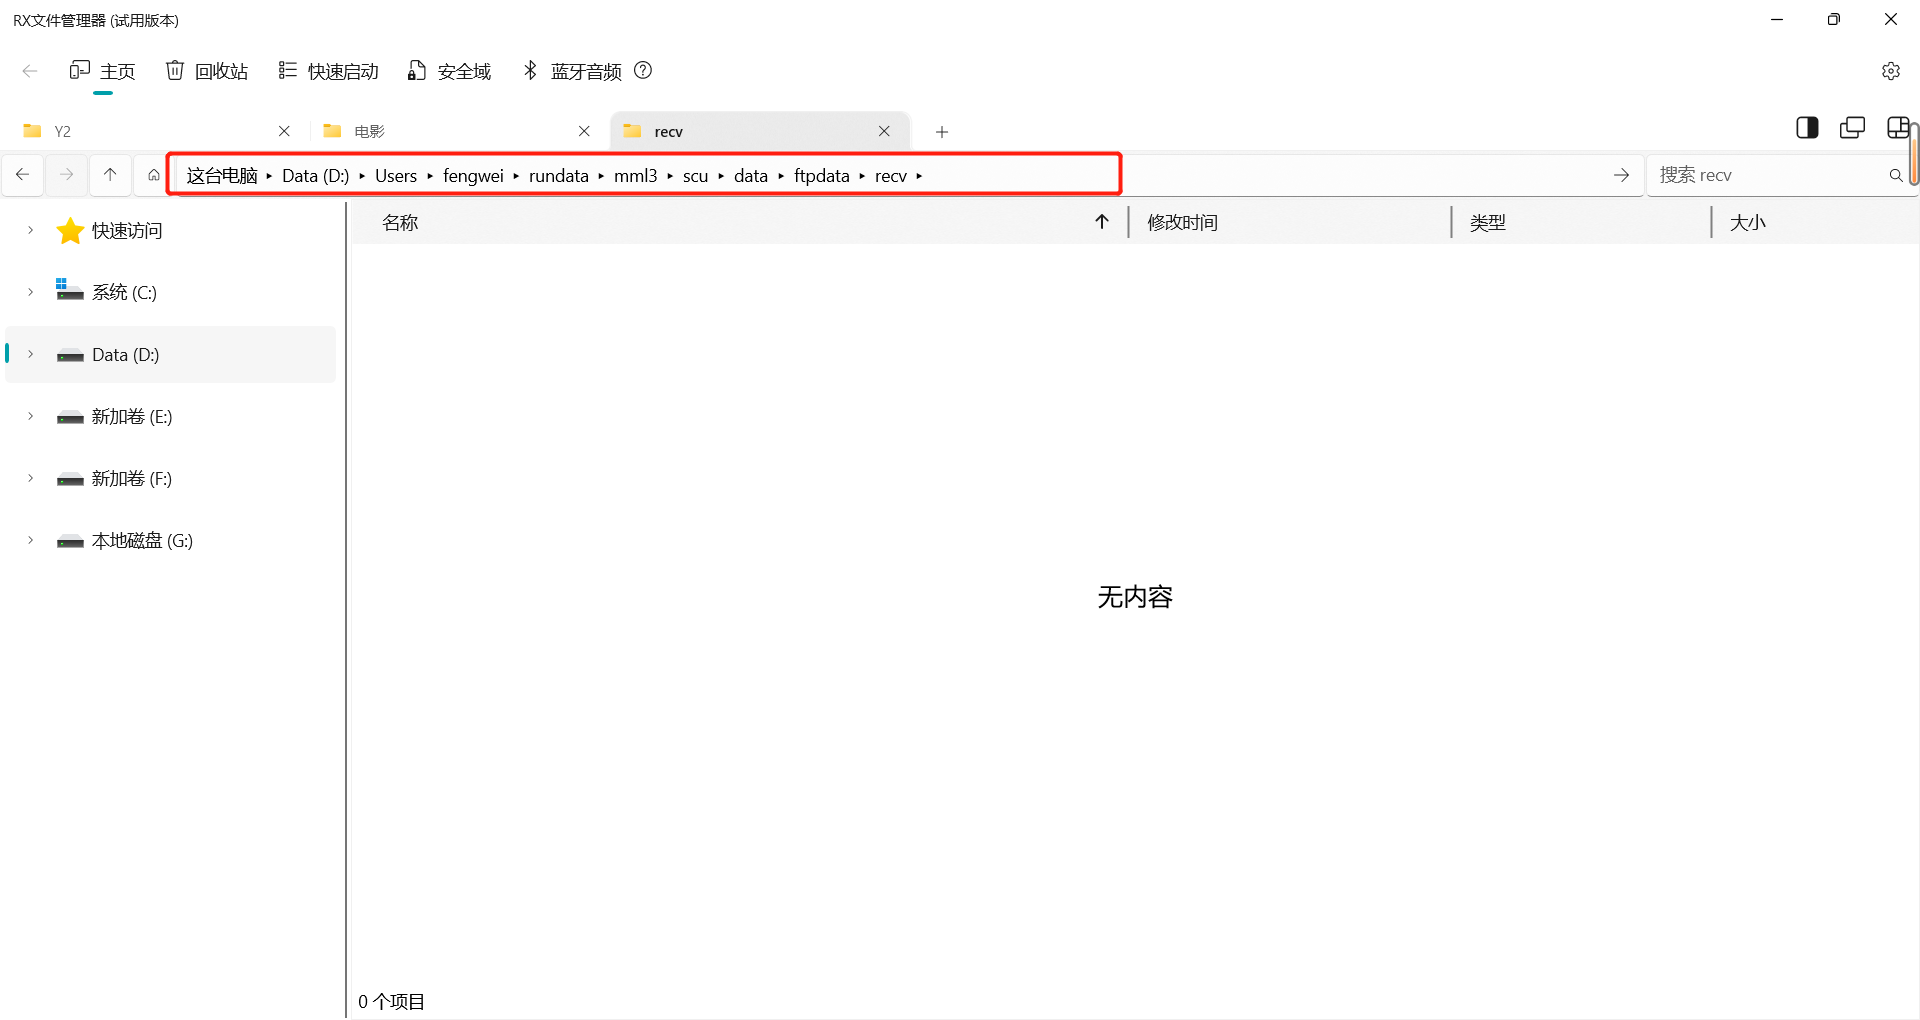Click the 搜索 recv search field
The image size is (1920, 1020).
[x=1765, y=176]
